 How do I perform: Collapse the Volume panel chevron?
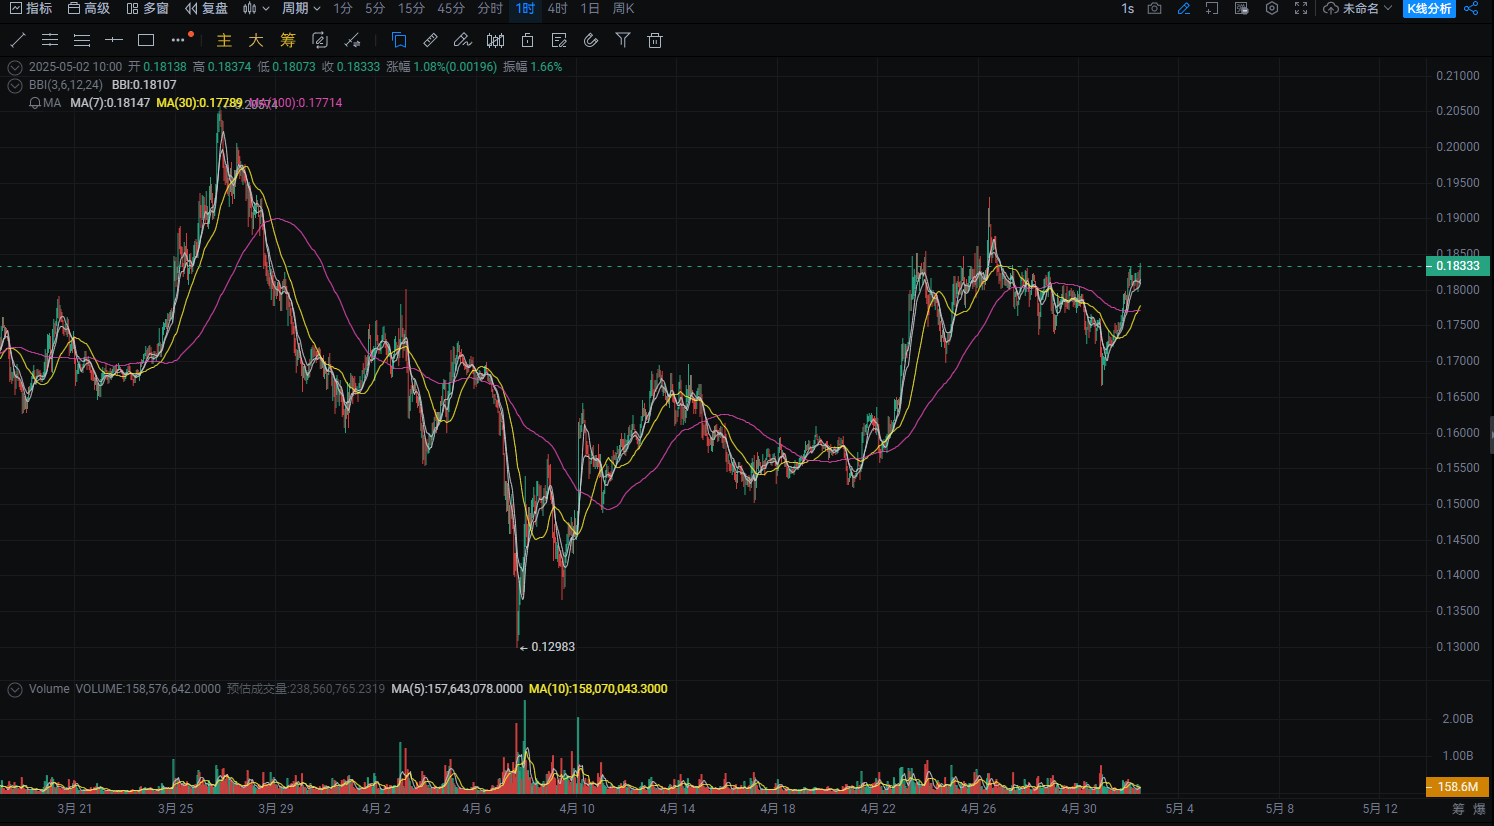click(15, 689)
